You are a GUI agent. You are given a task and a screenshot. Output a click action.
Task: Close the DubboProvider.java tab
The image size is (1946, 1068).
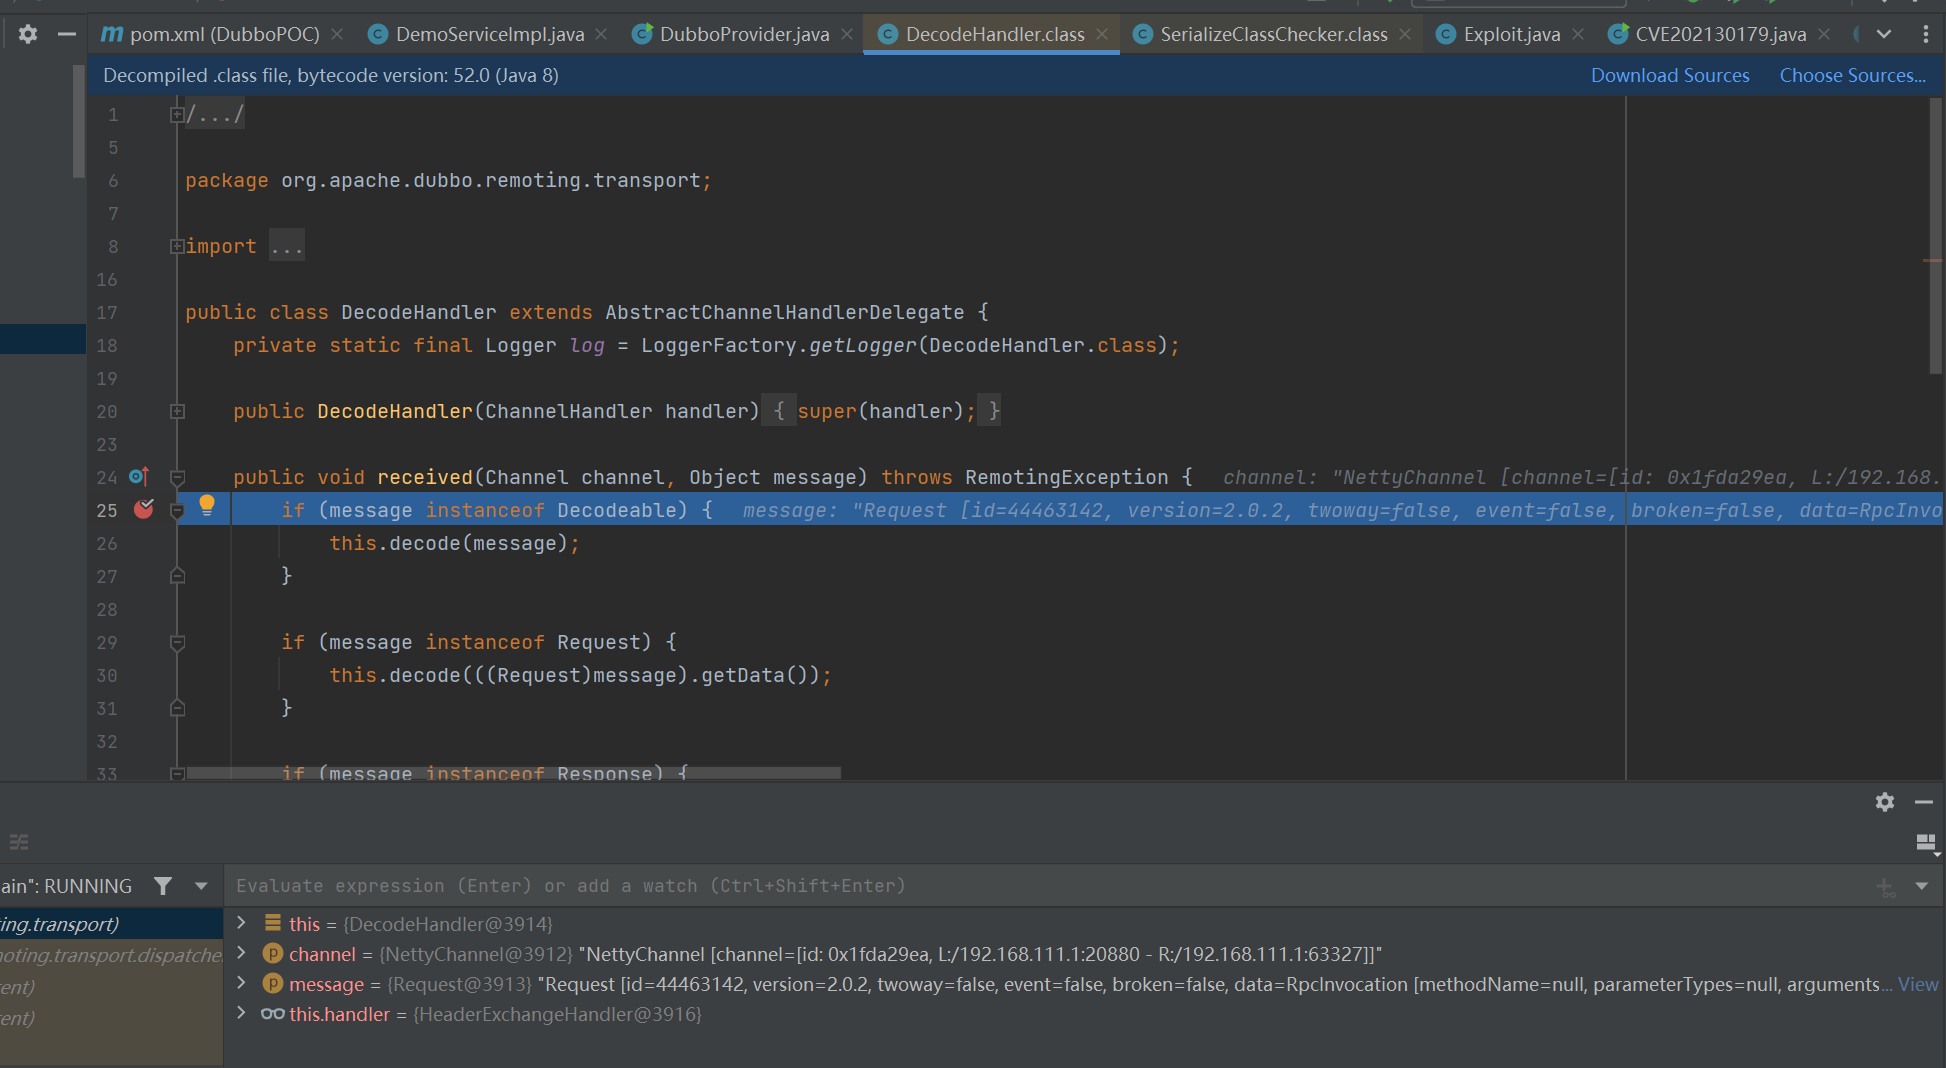[847, 34]
